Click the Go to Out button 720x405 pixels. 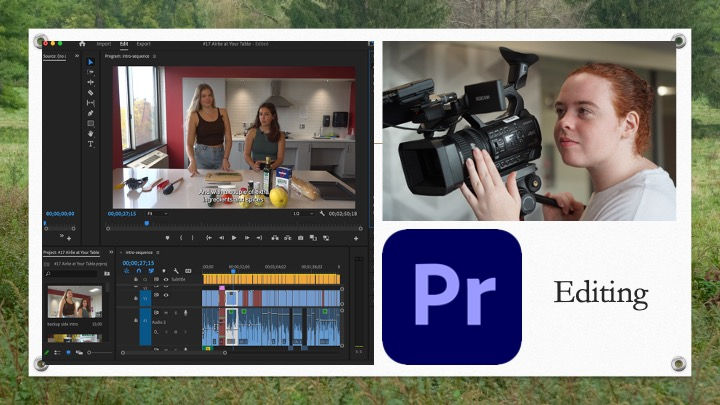(x=259, y=238)
